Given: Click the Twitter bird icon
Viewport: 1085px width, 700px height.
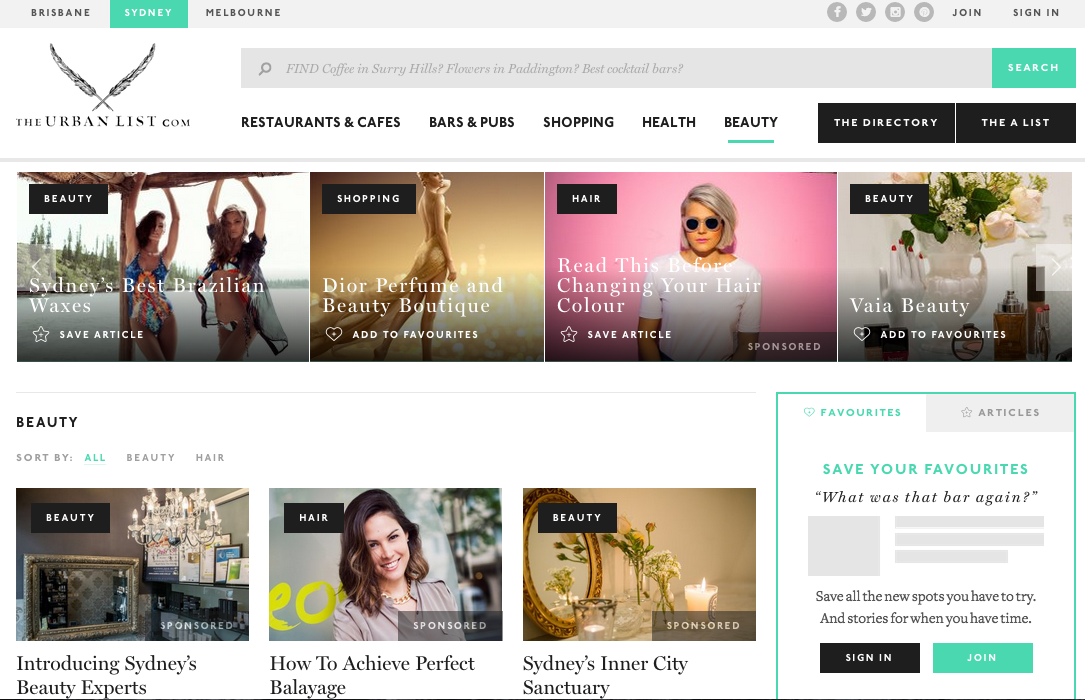Looking at the screenshot, I should 866,13.
